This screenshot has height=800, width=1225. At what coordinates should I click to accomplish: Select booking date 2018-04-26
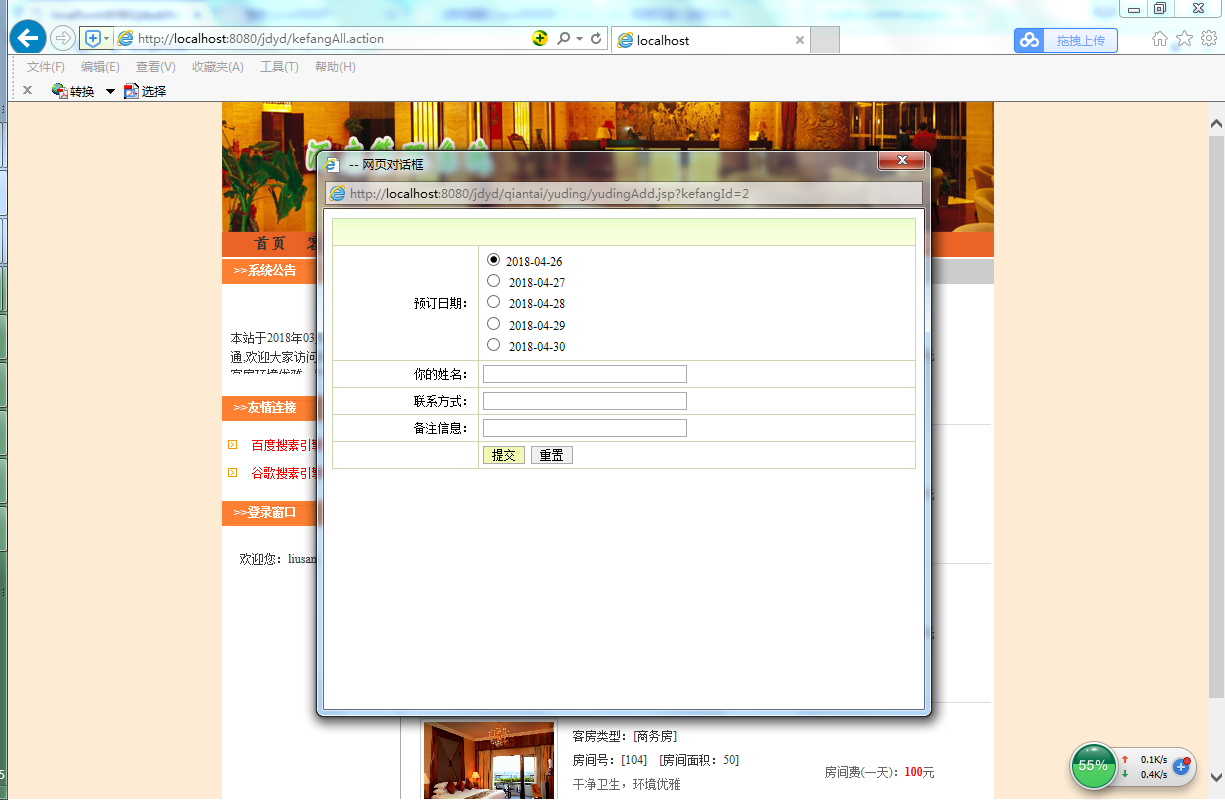[x=493, y=259]
